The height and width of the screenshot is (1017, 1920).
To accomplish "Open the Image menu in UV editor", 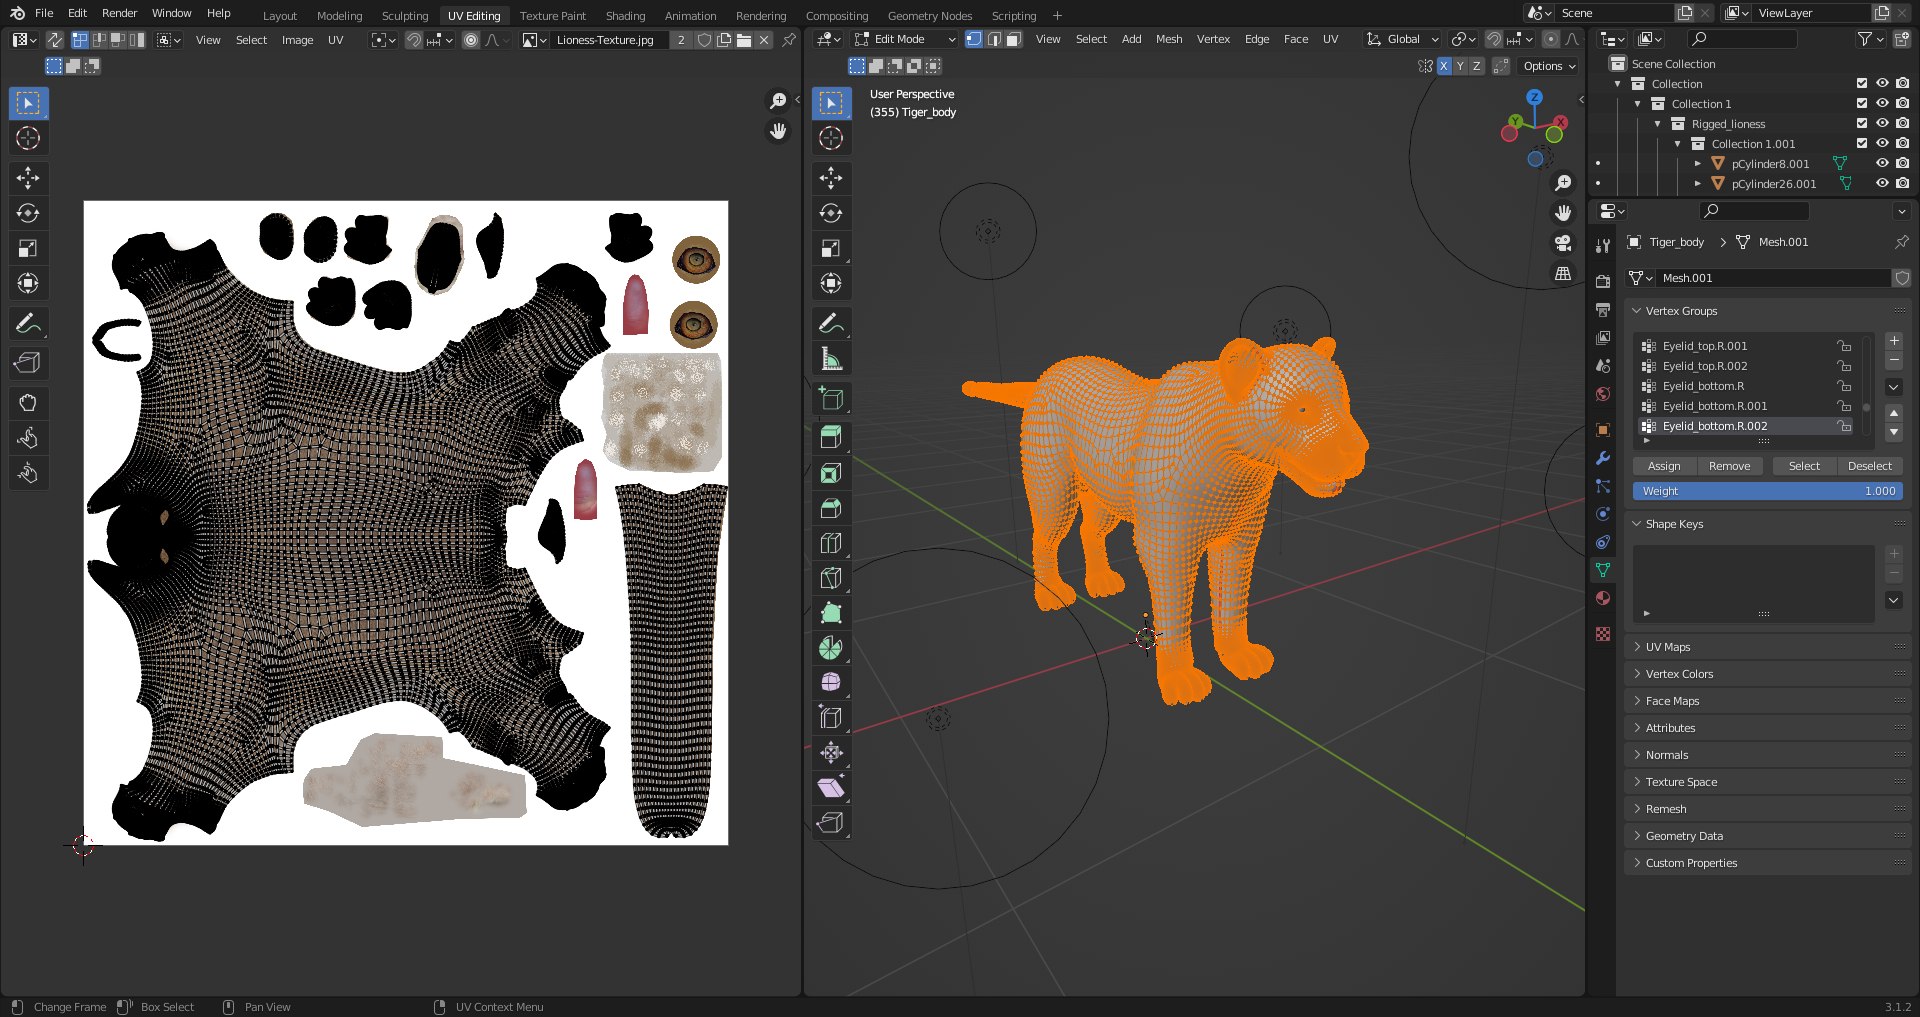I will [x=297, y=40].
